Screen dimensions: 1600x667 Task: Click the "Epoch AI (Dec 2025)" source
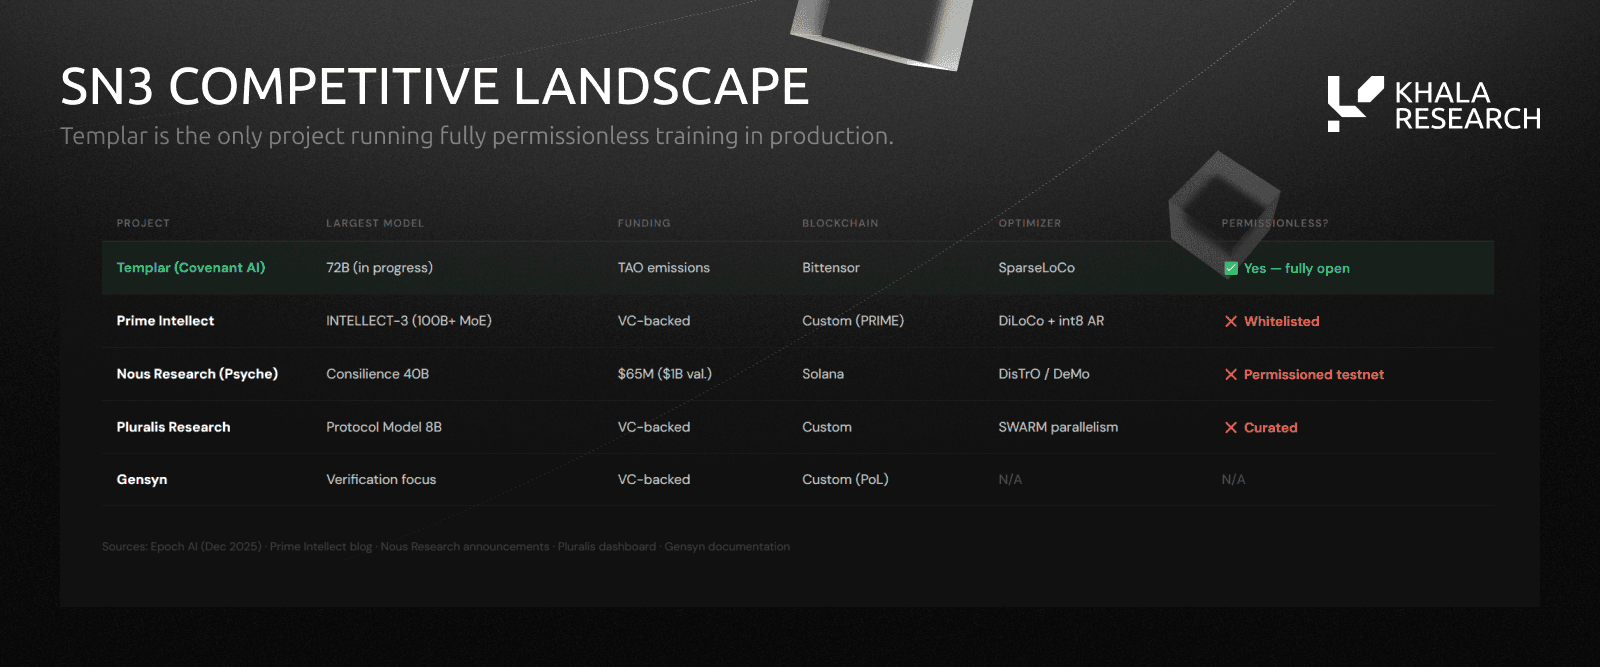tap(206, 546)
